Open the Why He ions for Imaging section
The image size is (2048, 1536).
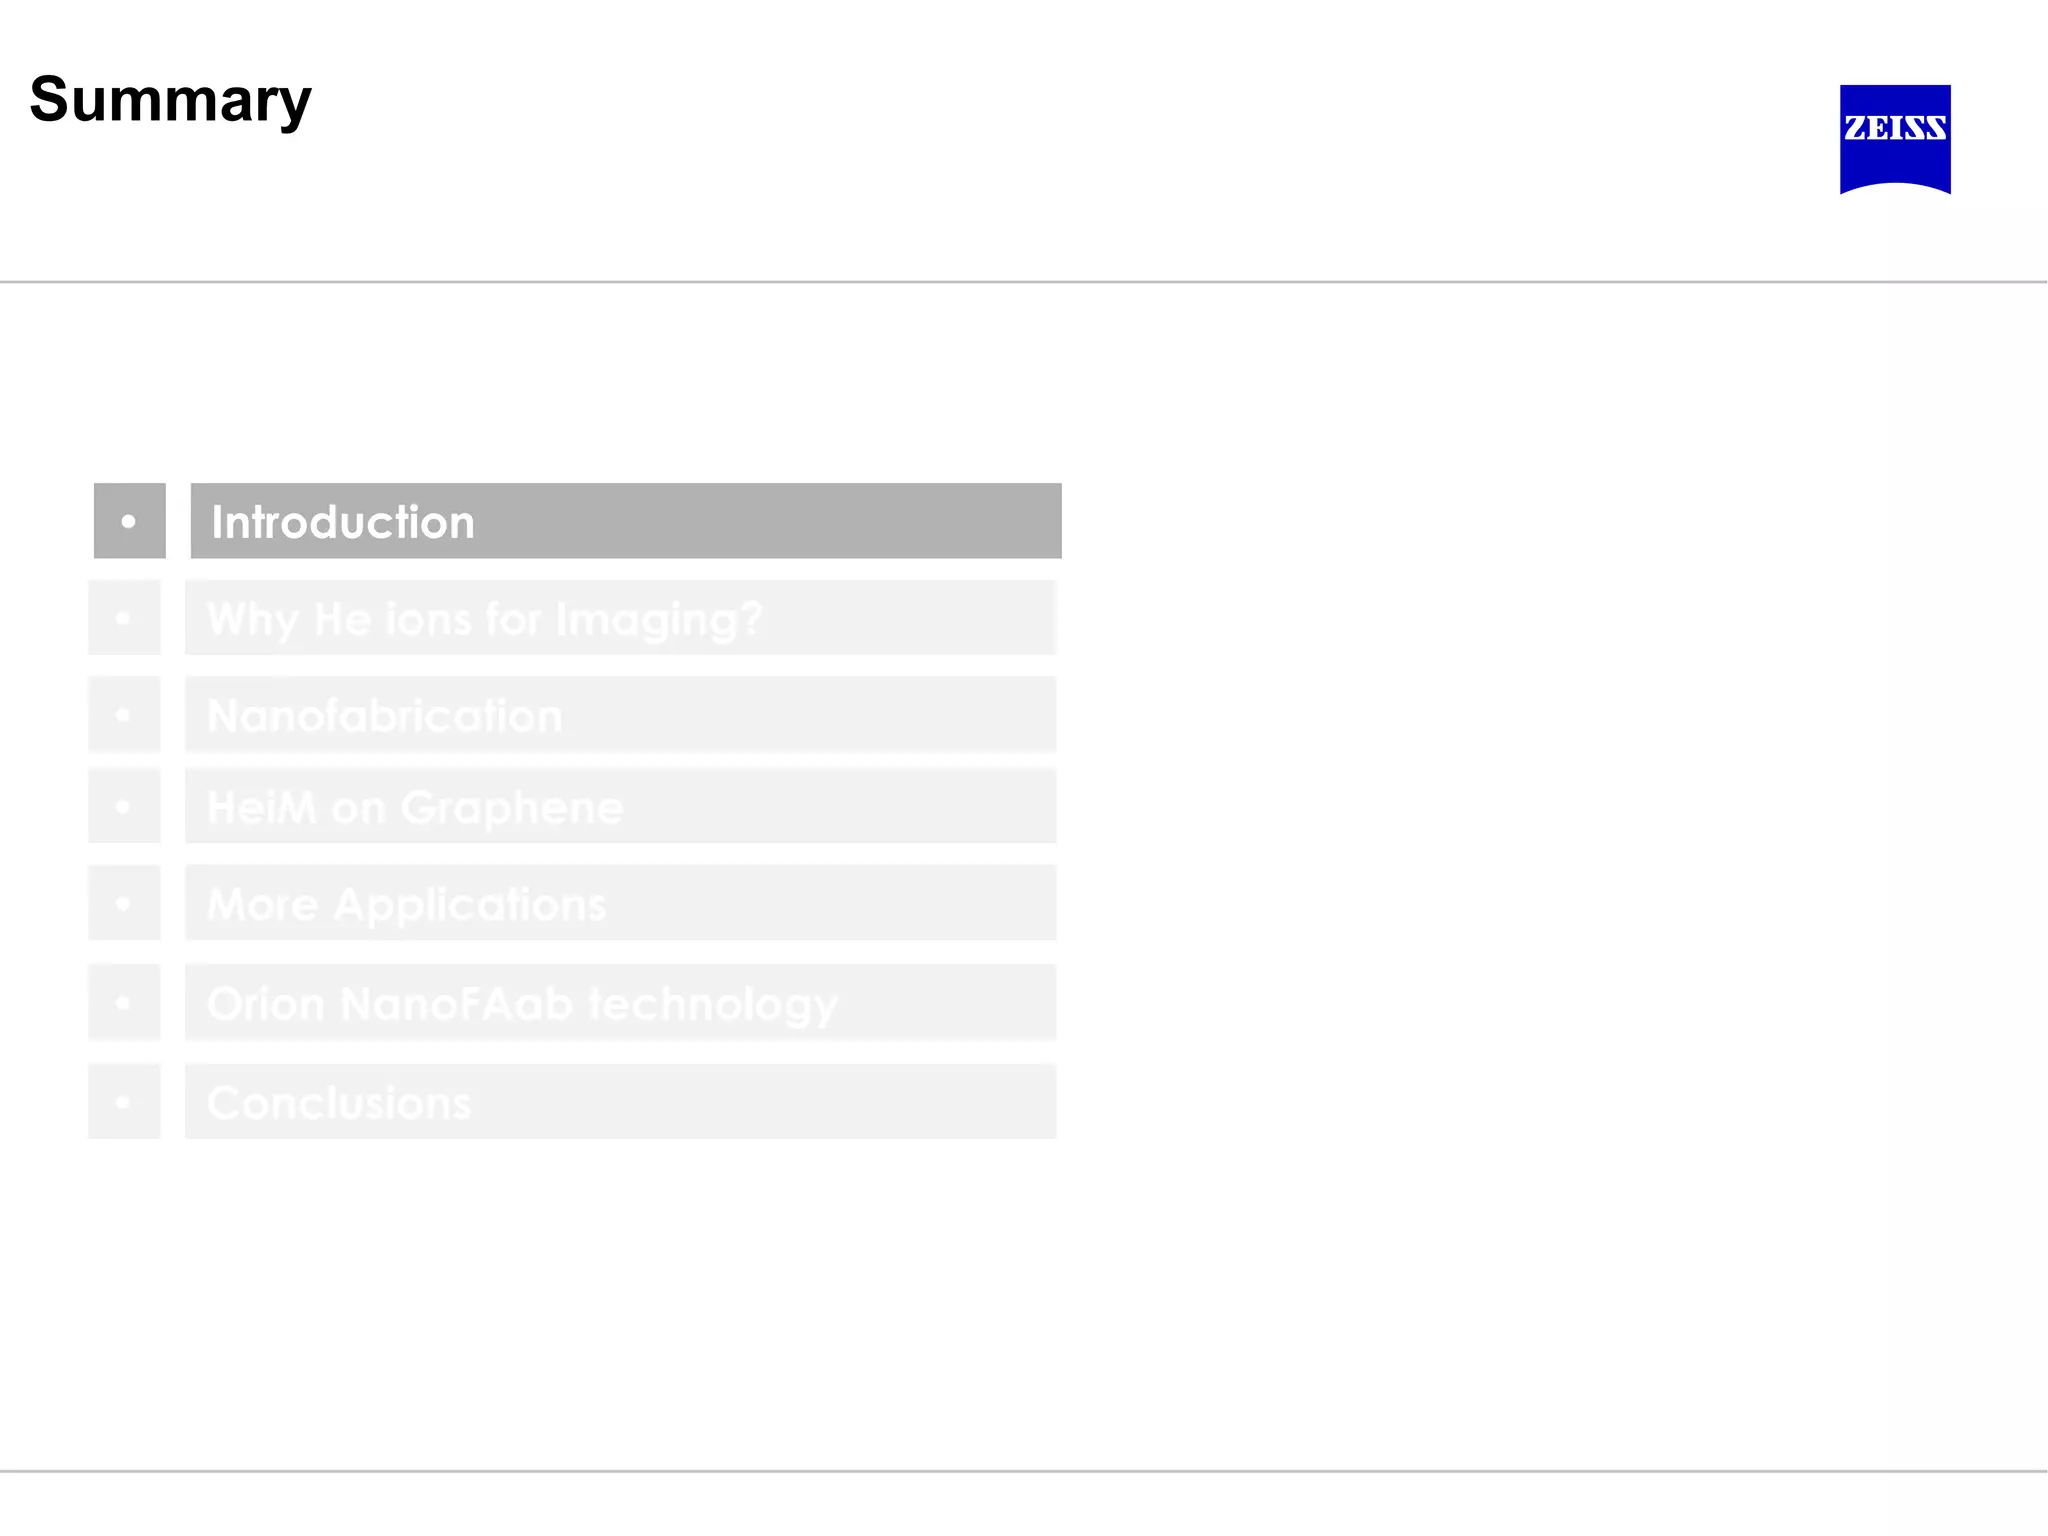point(620,618)
